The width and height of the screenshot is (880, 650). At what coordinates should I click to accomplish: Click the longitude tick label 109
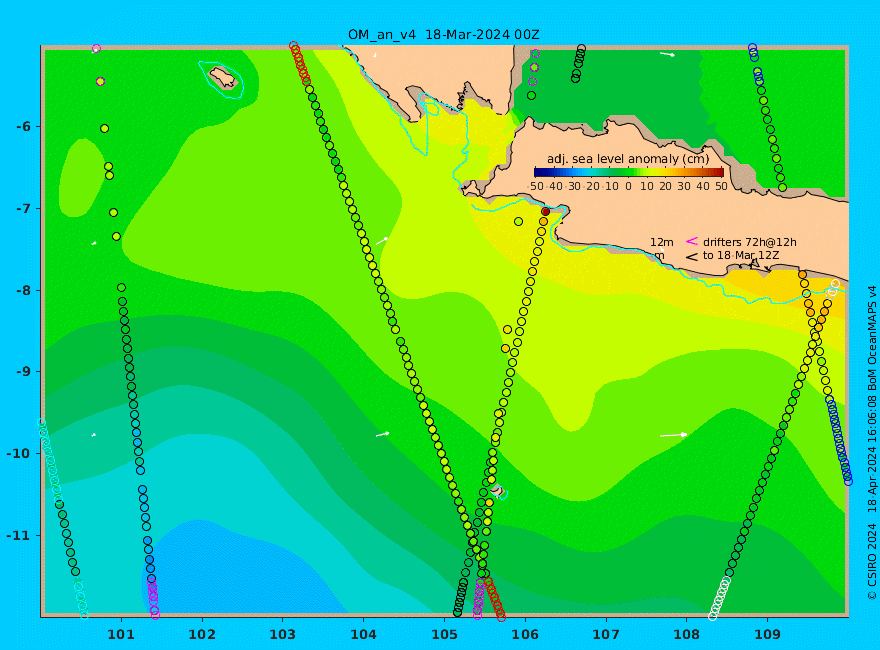[x=767, y=635]
